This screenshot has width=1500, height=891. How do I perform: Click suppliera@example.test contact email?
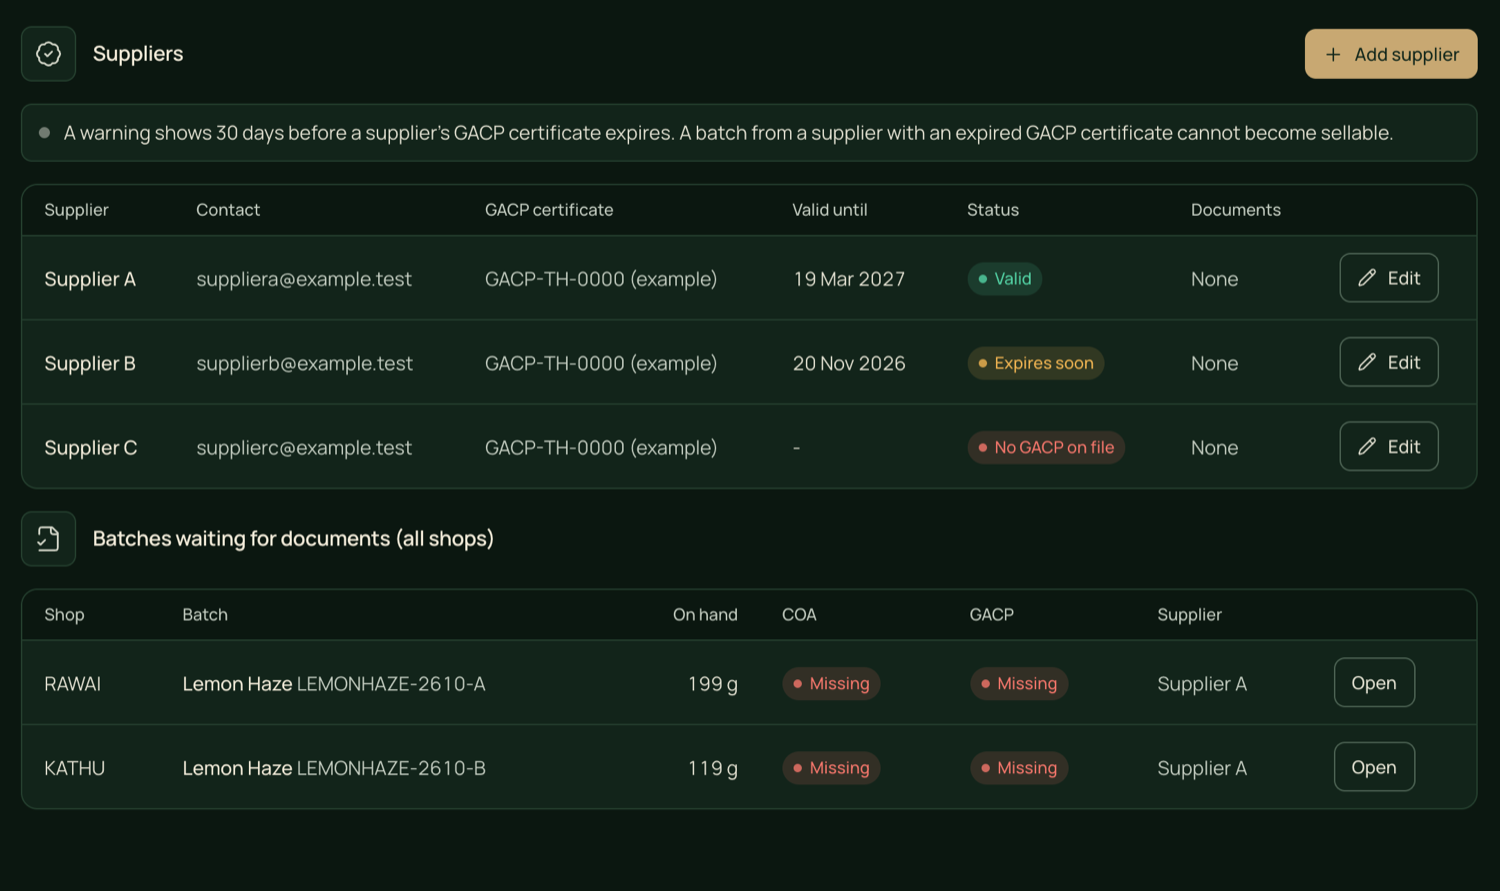(304, 279)
